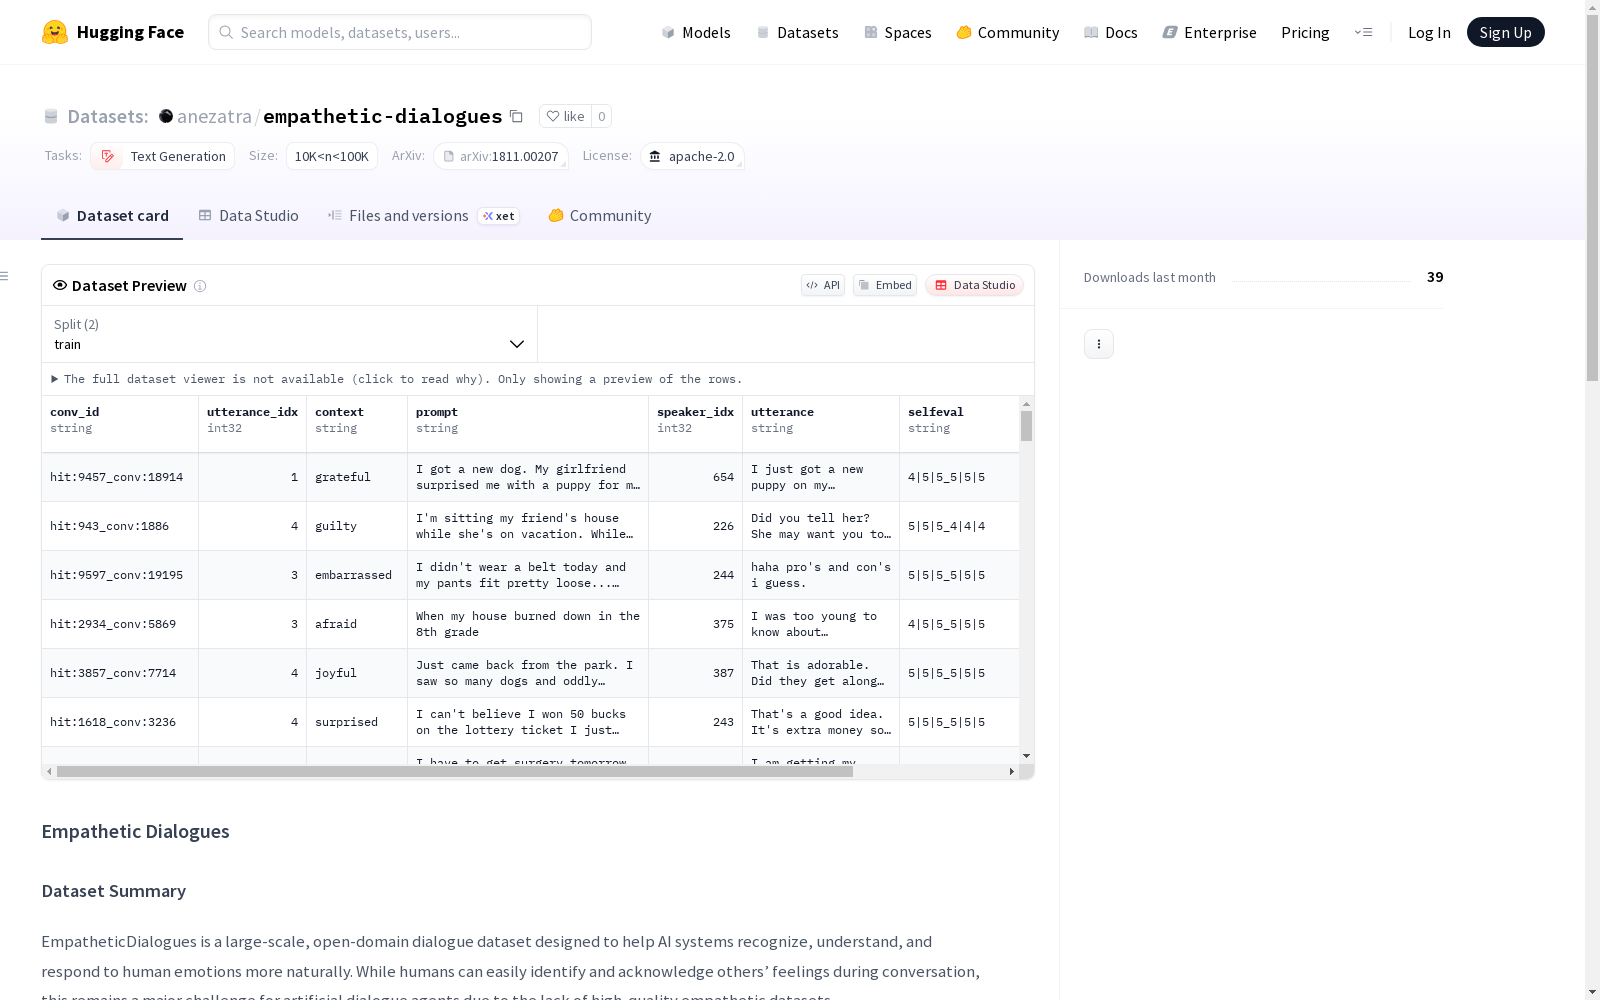Open the Split dropdown showing train
Viewport: 1600px width, 1000px height.
(290, 334)
